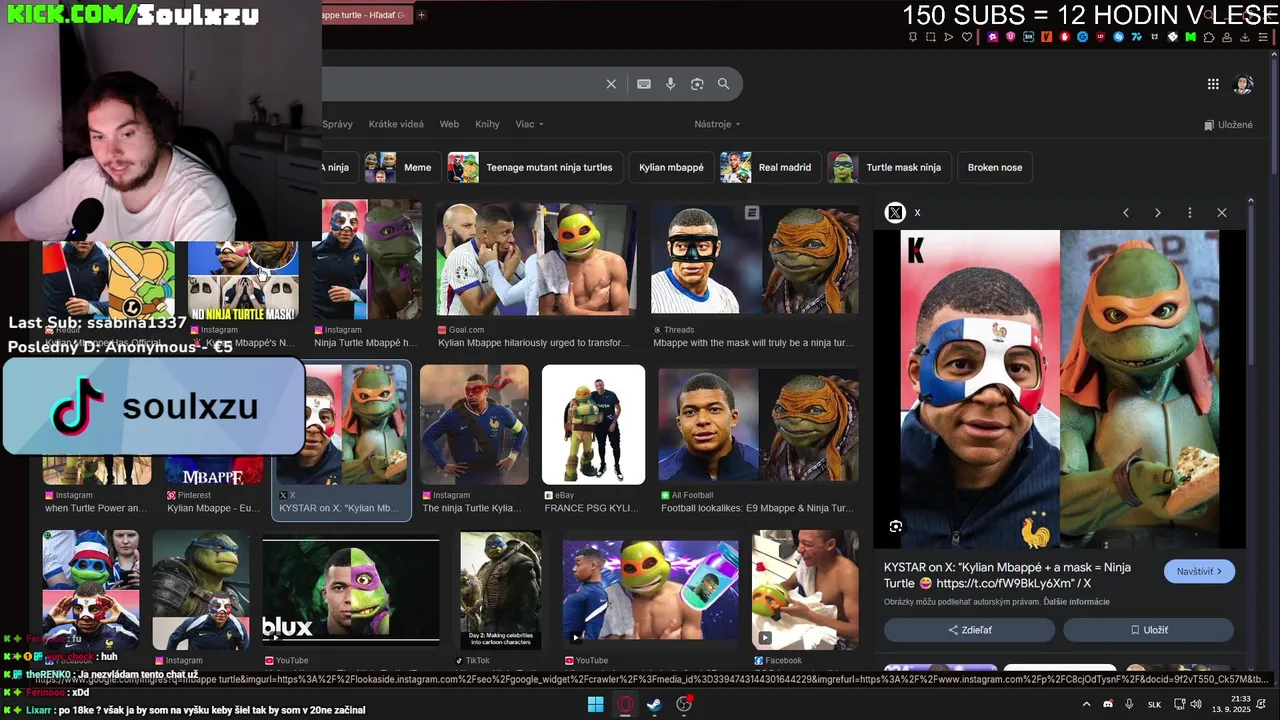The image size is (1280, 720).
Task: Open the Facebook result thumbnail
Action: [x=805, y=590]
